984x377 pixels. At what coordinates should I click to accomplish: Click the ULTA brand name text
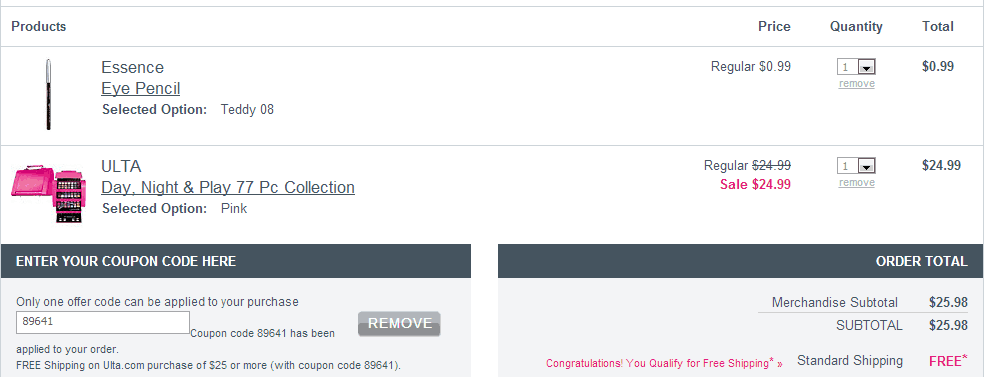click(x=121, y=166)
